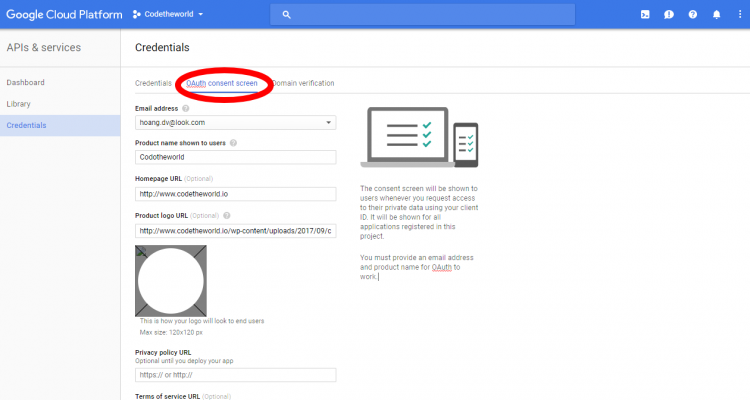Select Credentials in the sidebar
Image resolution: width=750 pixels, height=400 pixels.
60,125
